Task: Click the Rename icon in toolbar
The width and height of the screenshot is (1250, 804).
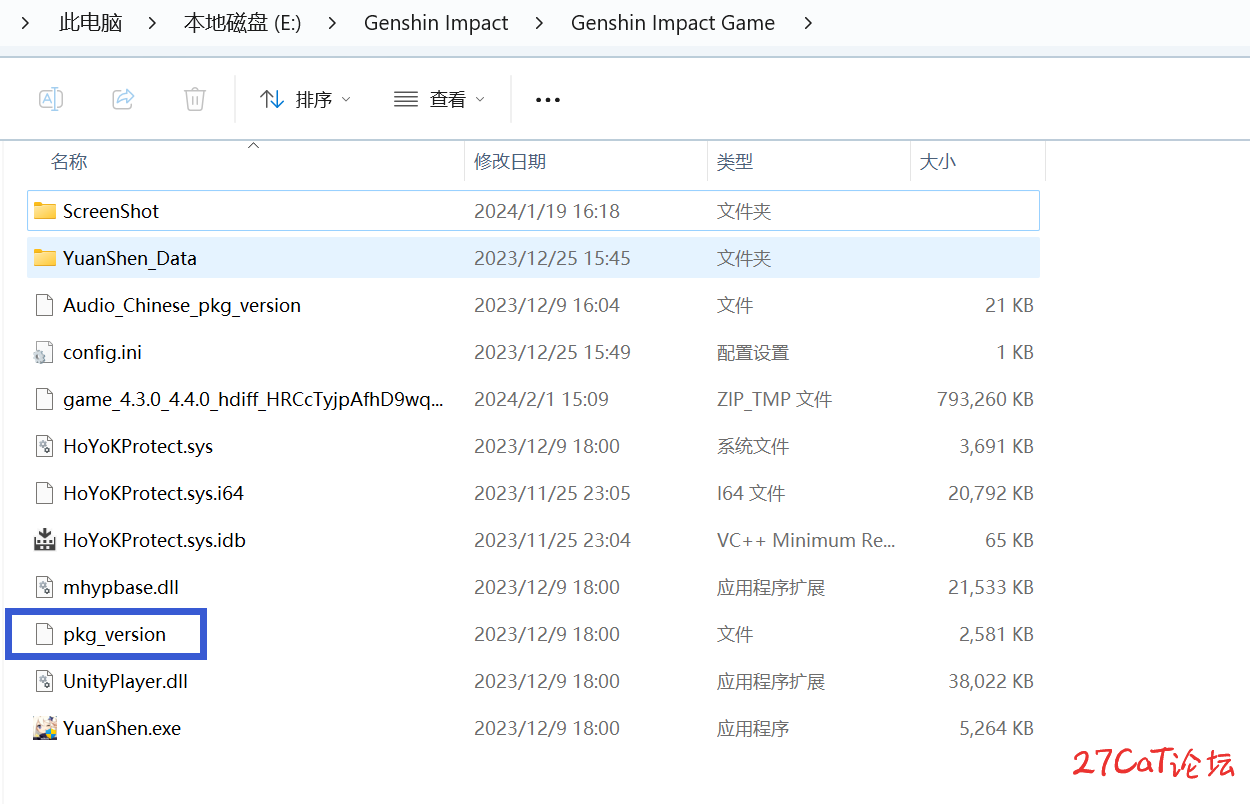Action: [51, 99]
